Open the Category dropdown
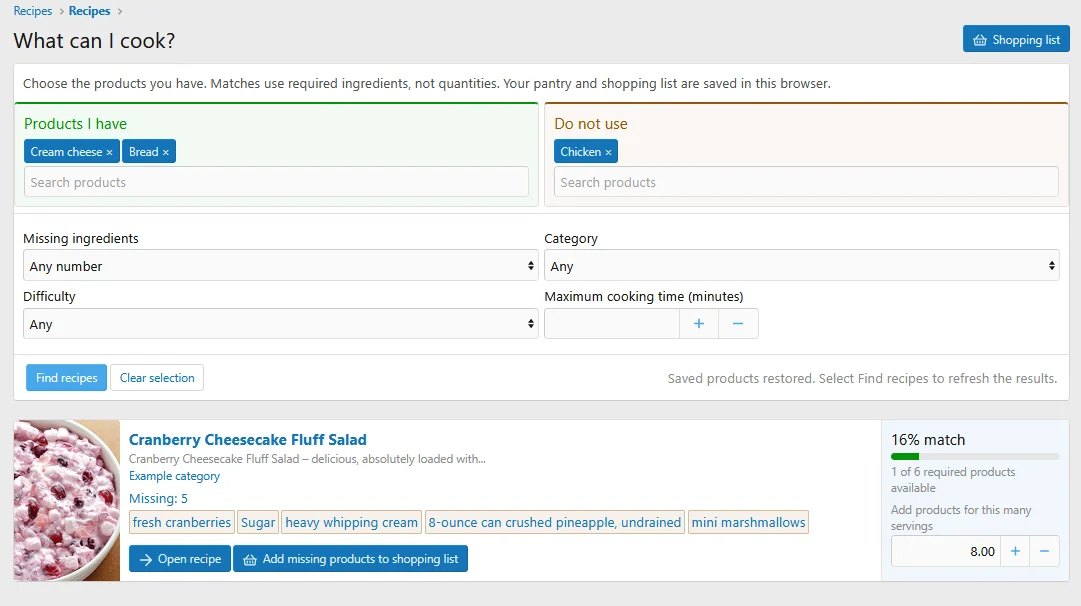Image resolution: width=1081 pixels, height=606 pixels. (801, 266)
